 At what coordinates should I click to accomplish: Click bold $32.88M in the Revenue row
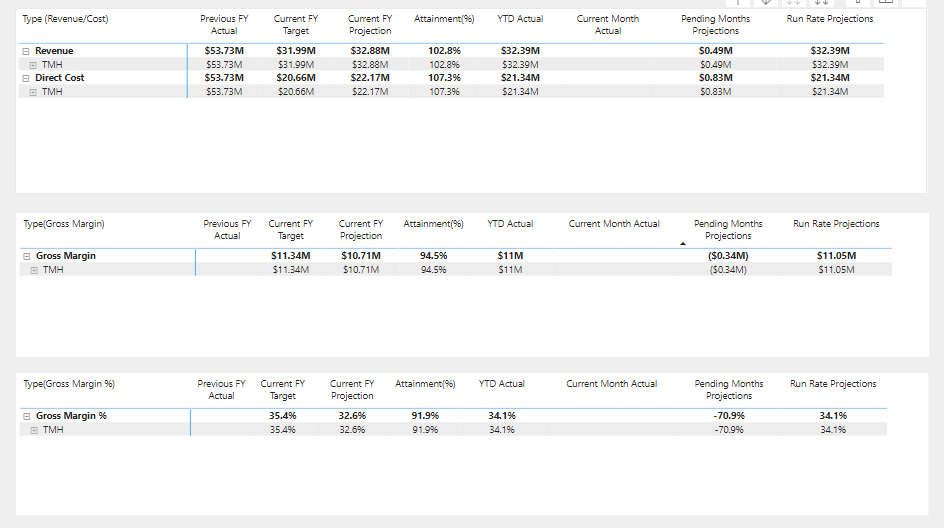370,51
